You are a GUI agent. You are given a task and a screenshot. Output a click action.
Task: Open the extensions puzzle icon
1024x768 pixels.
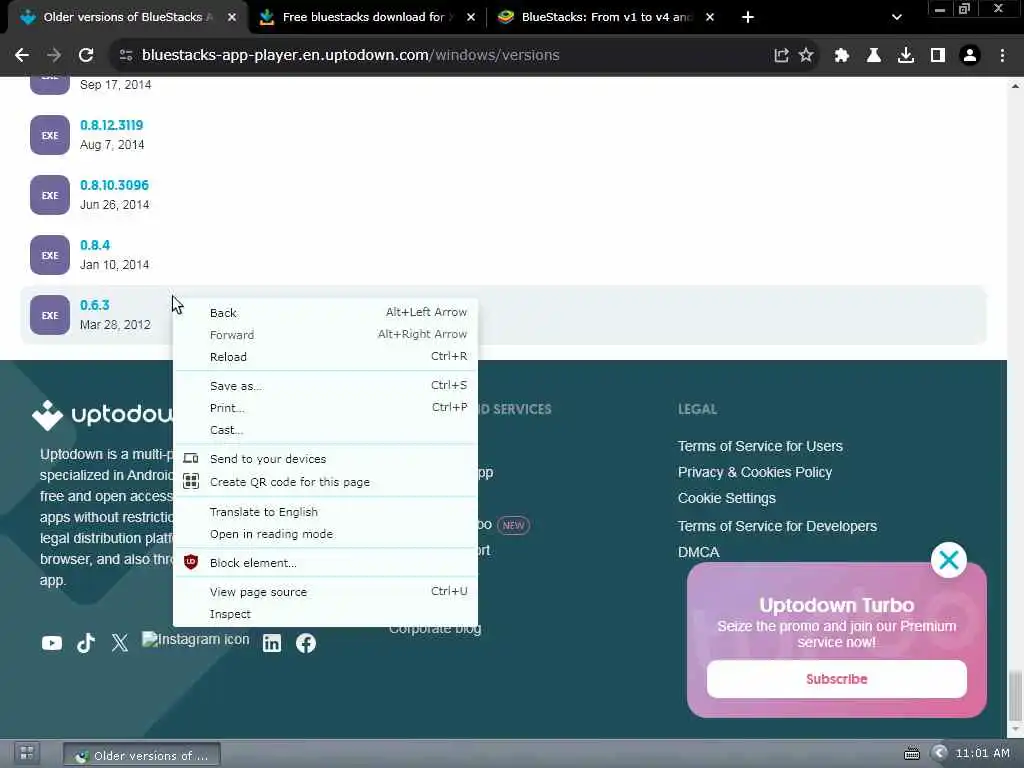click(x=842, y=56)
